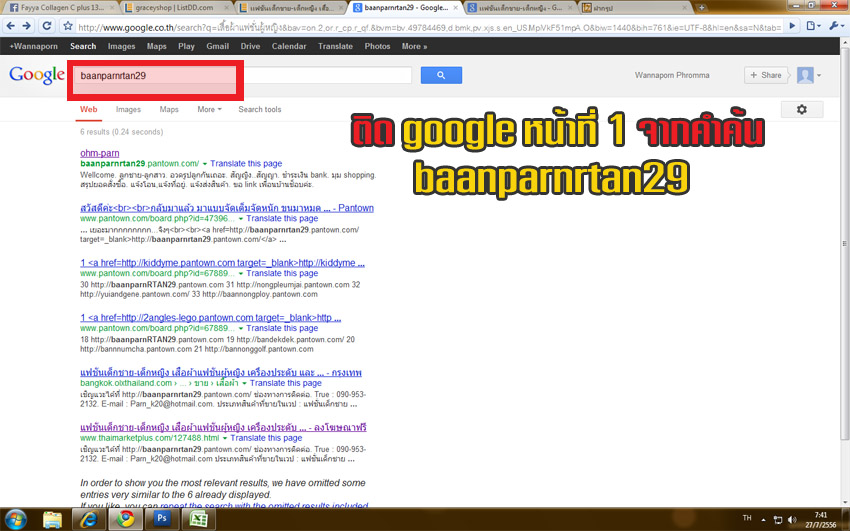This screenshot has height=531, width=850.
Task: Open result titled สวัสดีค่ะ - Pantown
Action: point(227,208)
